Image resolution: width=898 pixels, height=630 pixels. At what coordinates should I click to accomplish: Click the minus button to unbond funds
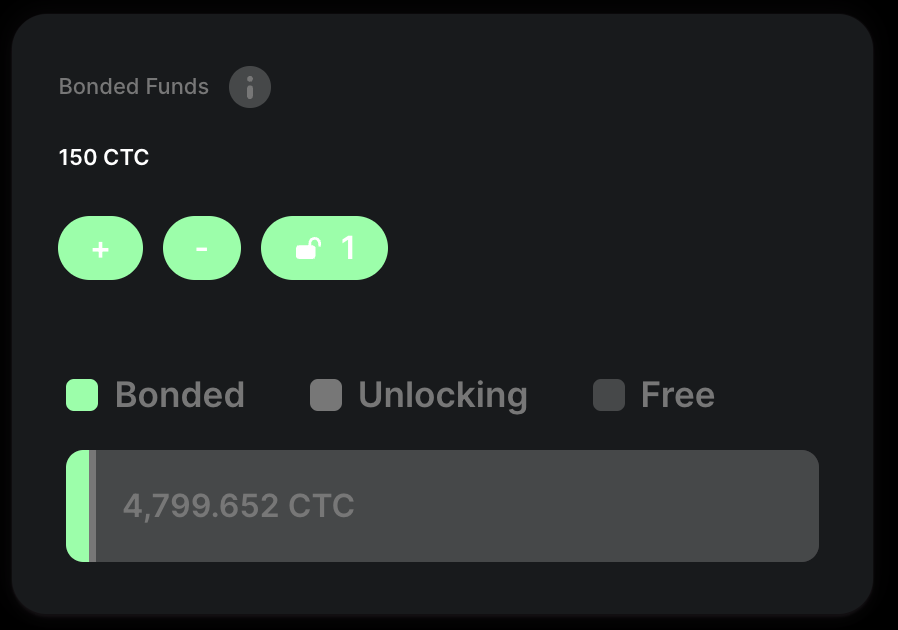click(x=202, y=248)
